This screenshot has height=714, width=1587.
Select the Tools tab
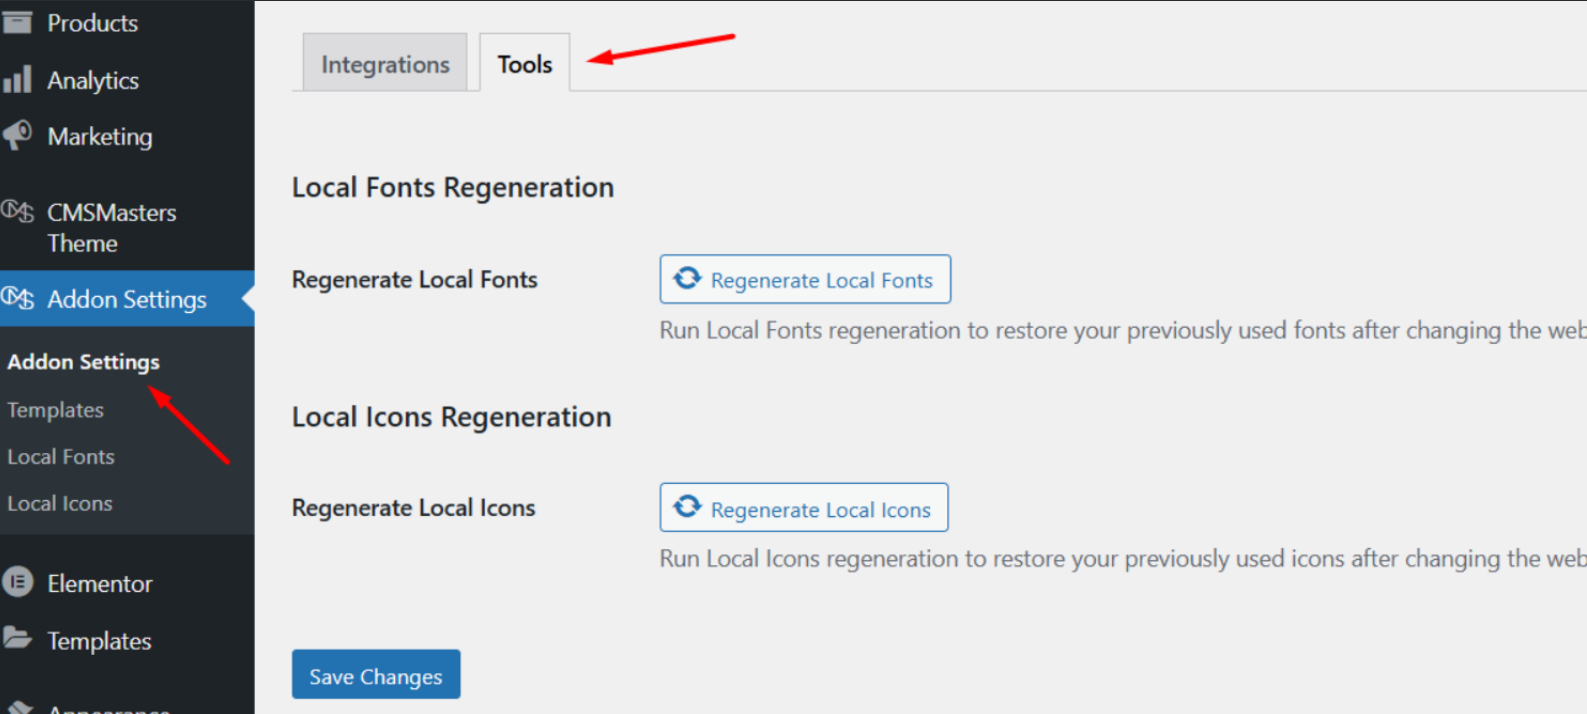[x=525, y=64]
